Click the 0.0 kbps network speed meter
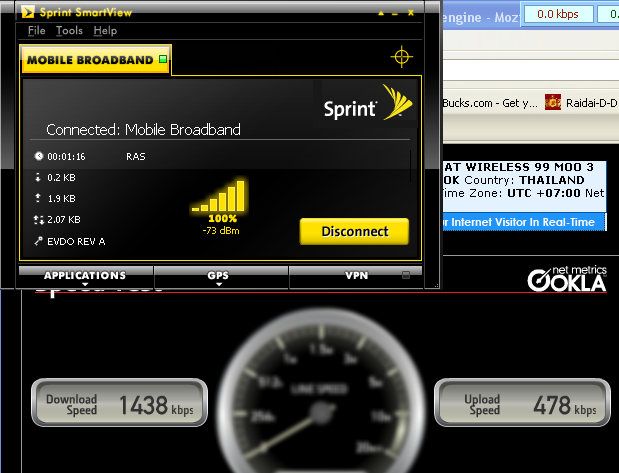Screen dimensions: 619x473 [x=557, y=14]
